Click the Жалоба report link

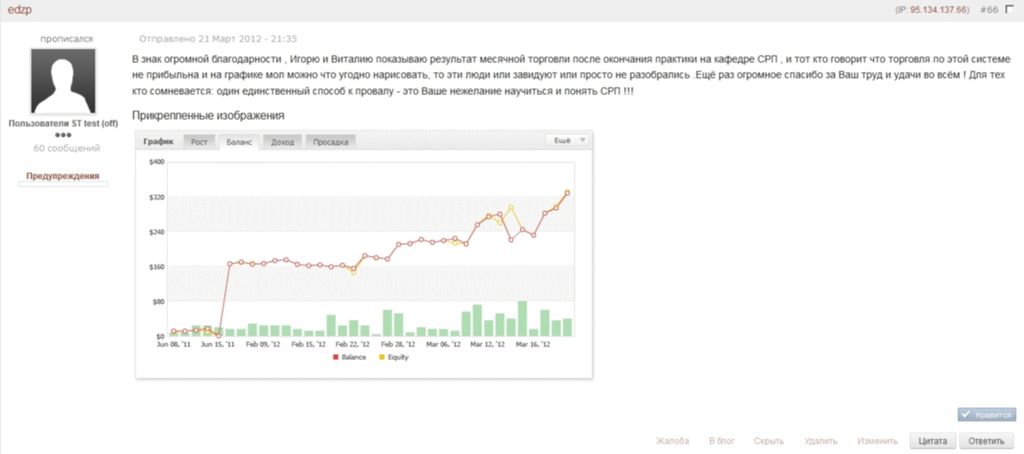(672, 441)
